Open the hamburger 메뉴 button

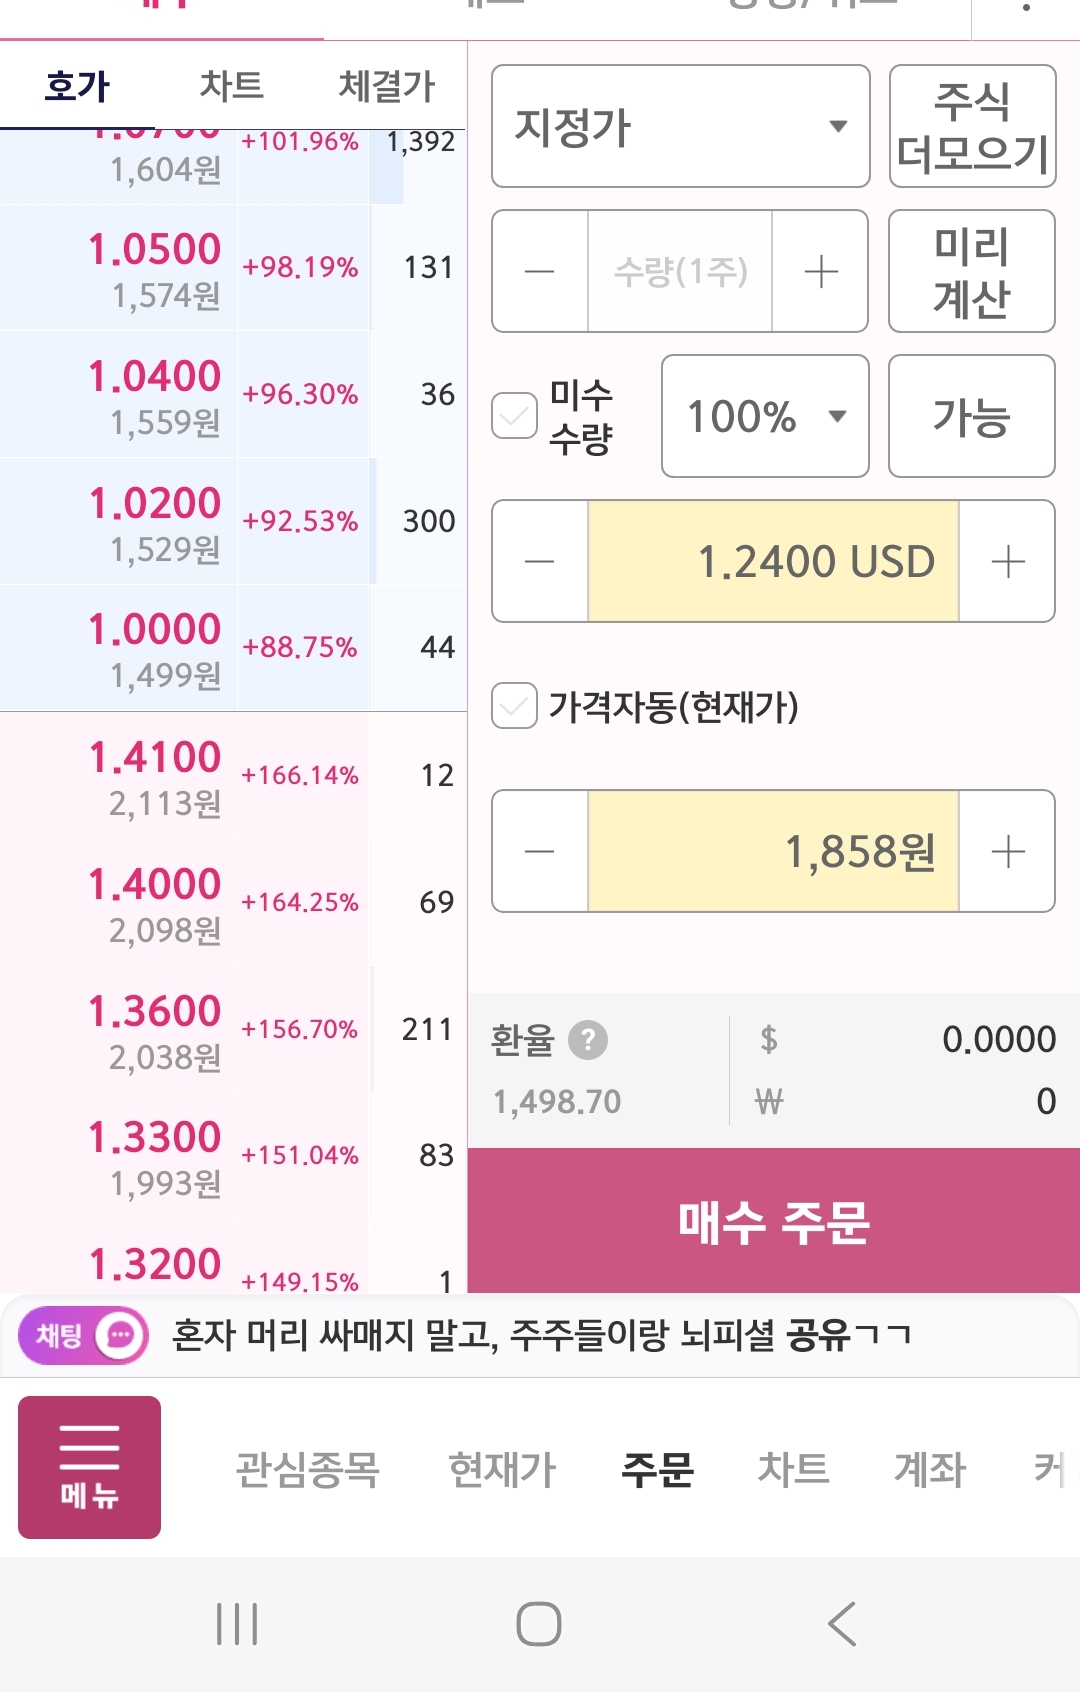pyautogui.click(x=89, y=1467)
